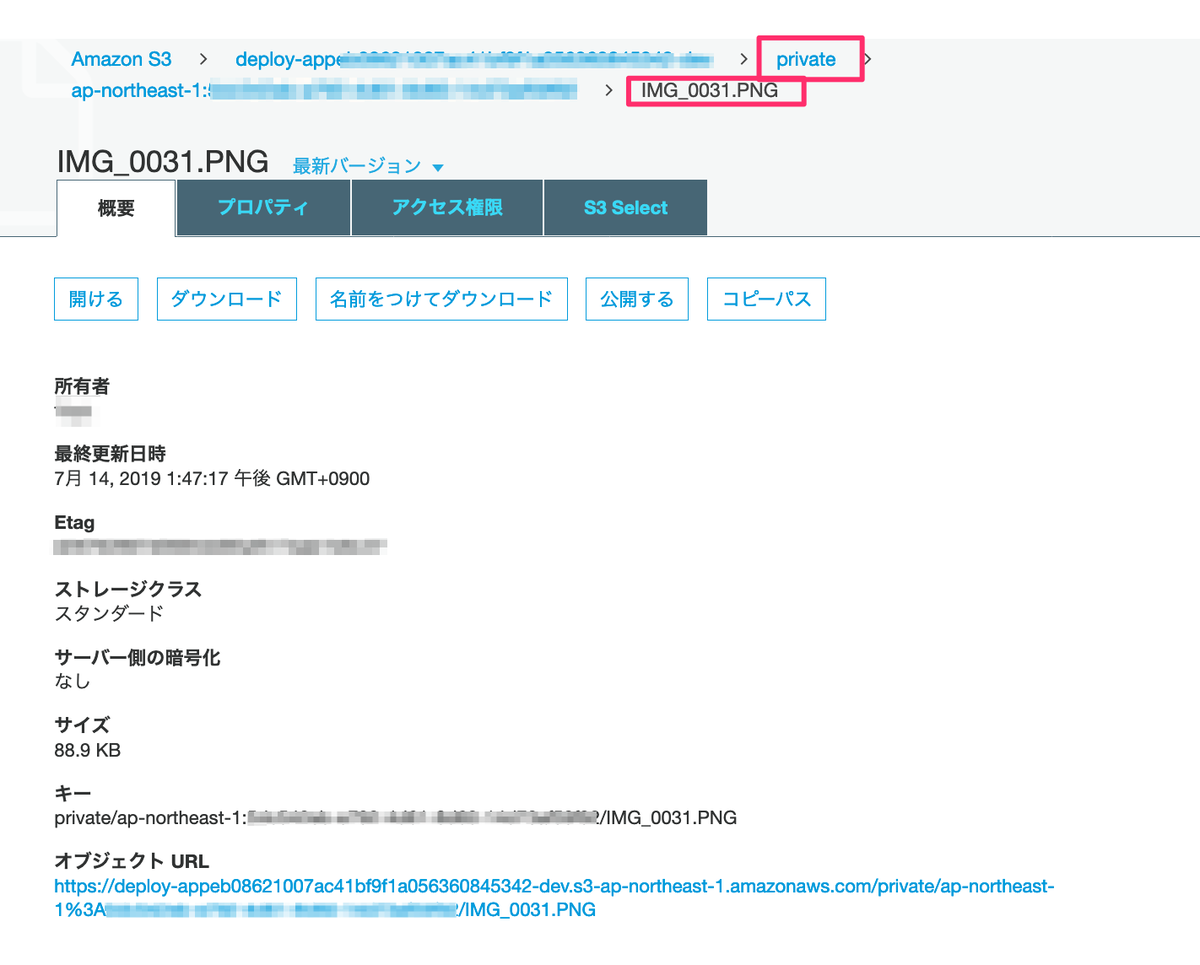Open the Amazon S3 breadcrumb link
Screen dimensions: 1200x965
tap(121, 59)
